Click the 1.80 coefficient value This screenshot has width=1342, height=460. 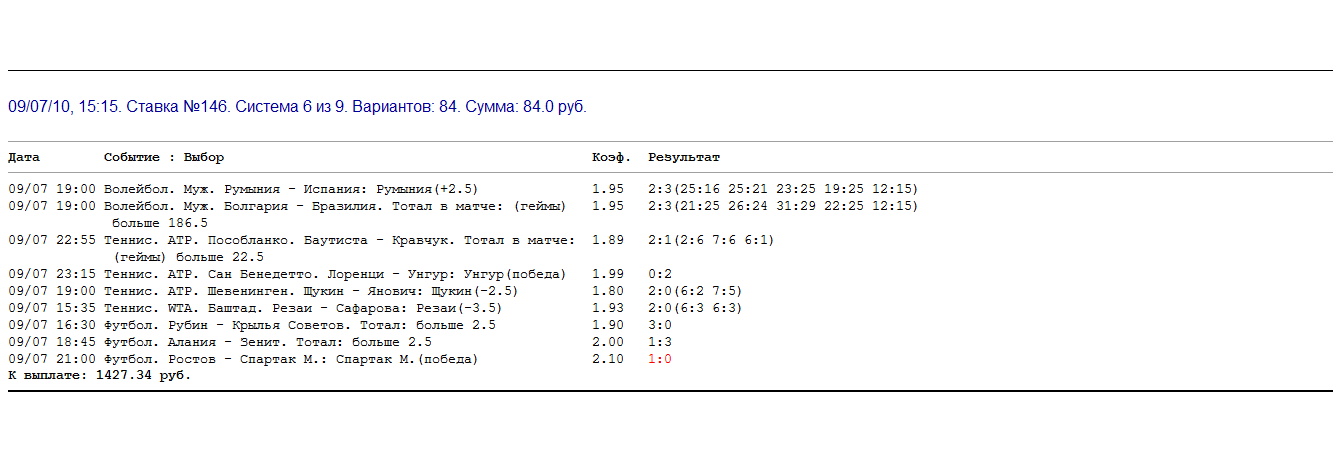pyautogui.click(x=608, y=291)
